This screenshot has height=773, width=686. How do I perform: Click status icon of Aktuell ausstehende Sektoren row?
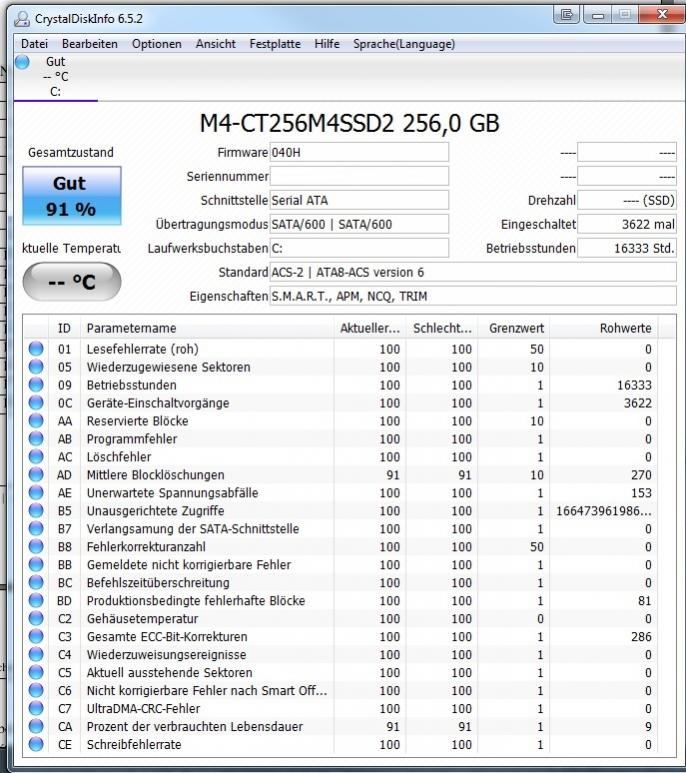(36, 672)
